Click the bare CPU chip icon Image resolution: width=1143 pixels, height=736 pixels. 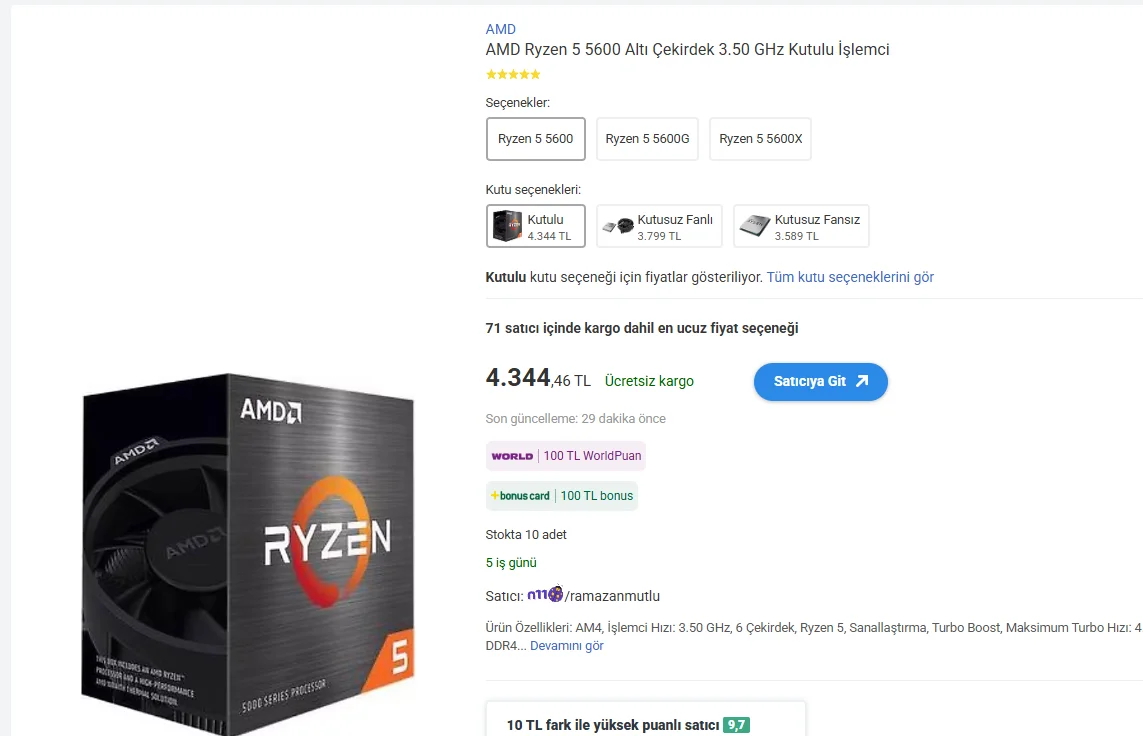click(x=754, y=226)
